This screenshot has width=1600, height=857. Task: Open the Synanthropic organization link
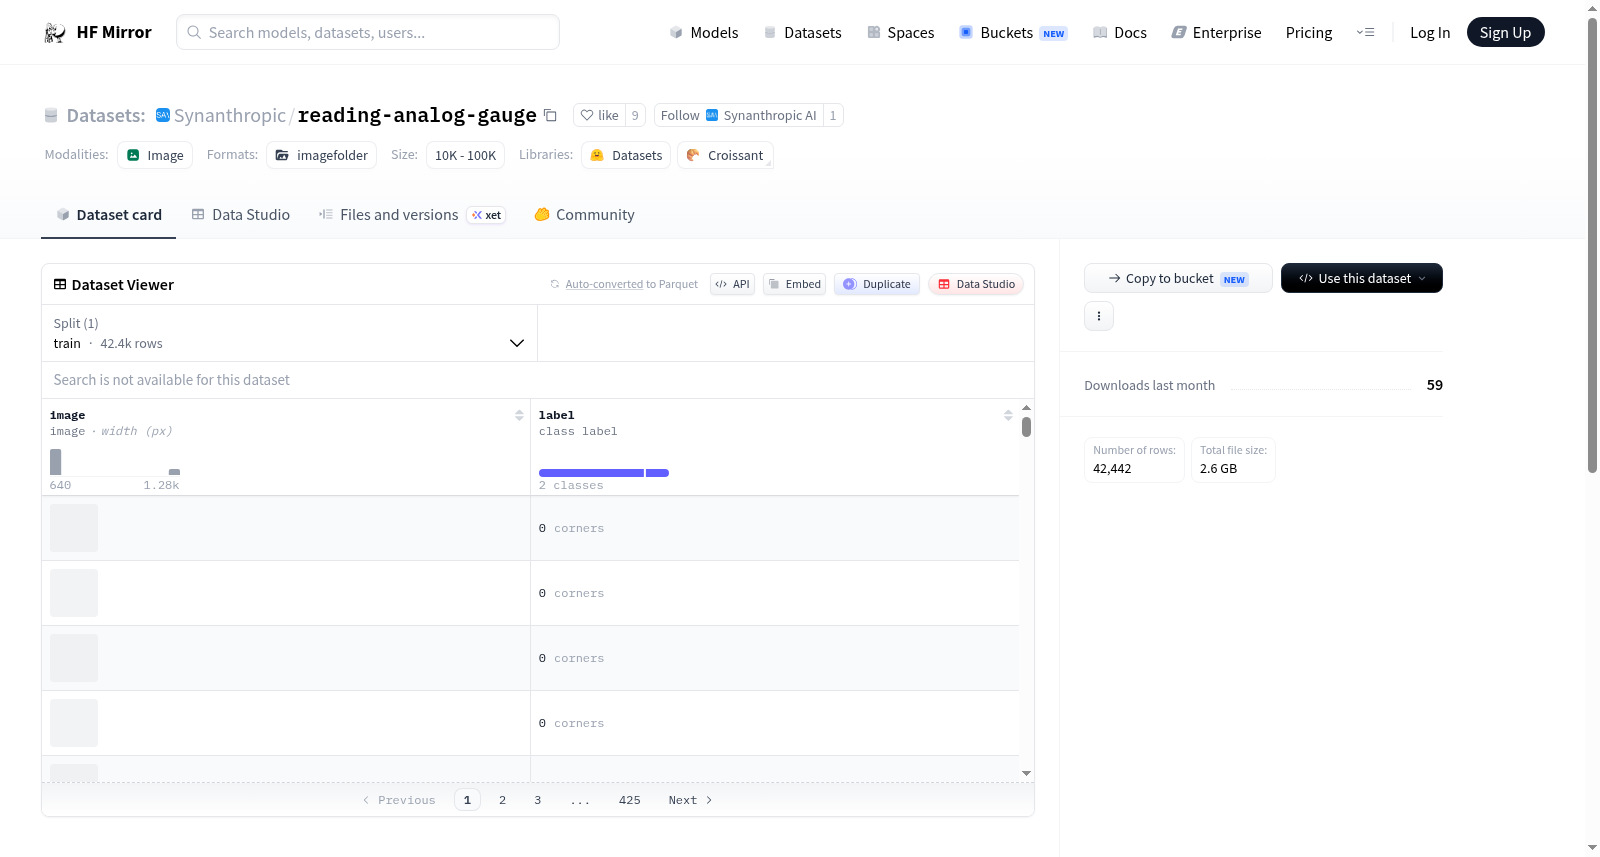[229, 115]
